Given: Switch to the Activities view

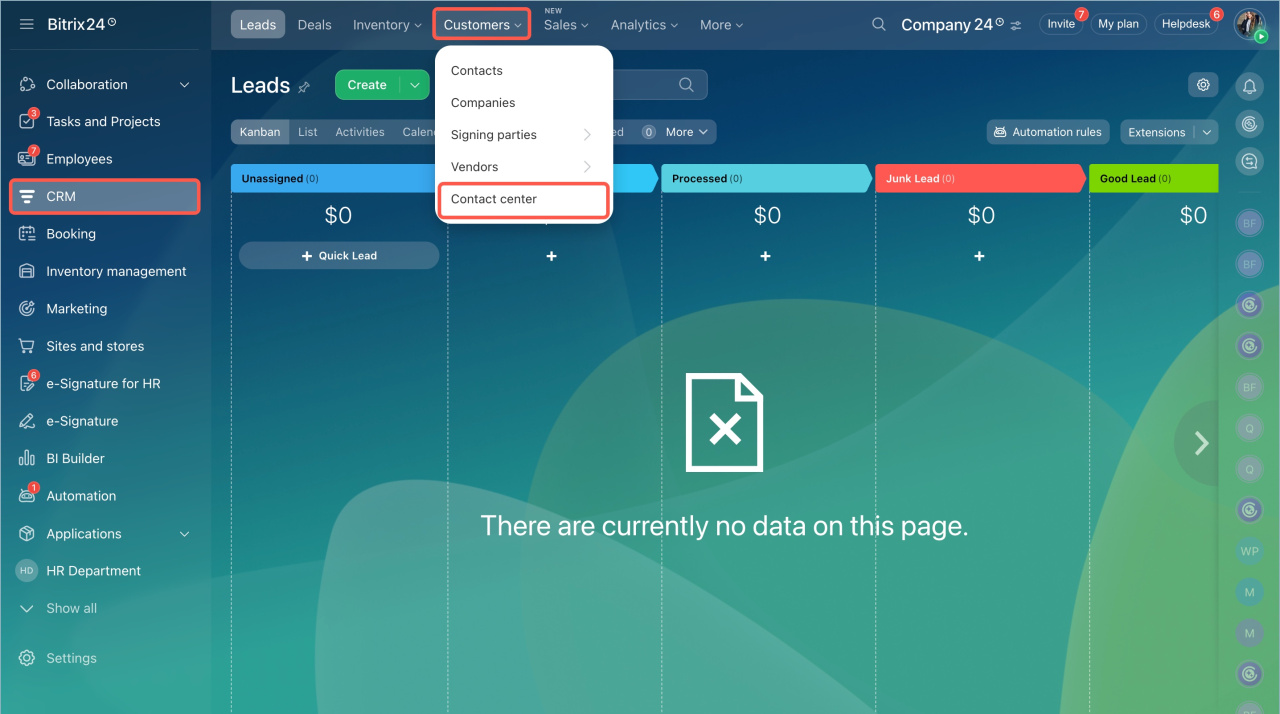Looking at the screenshot, I should coord(360,132).
